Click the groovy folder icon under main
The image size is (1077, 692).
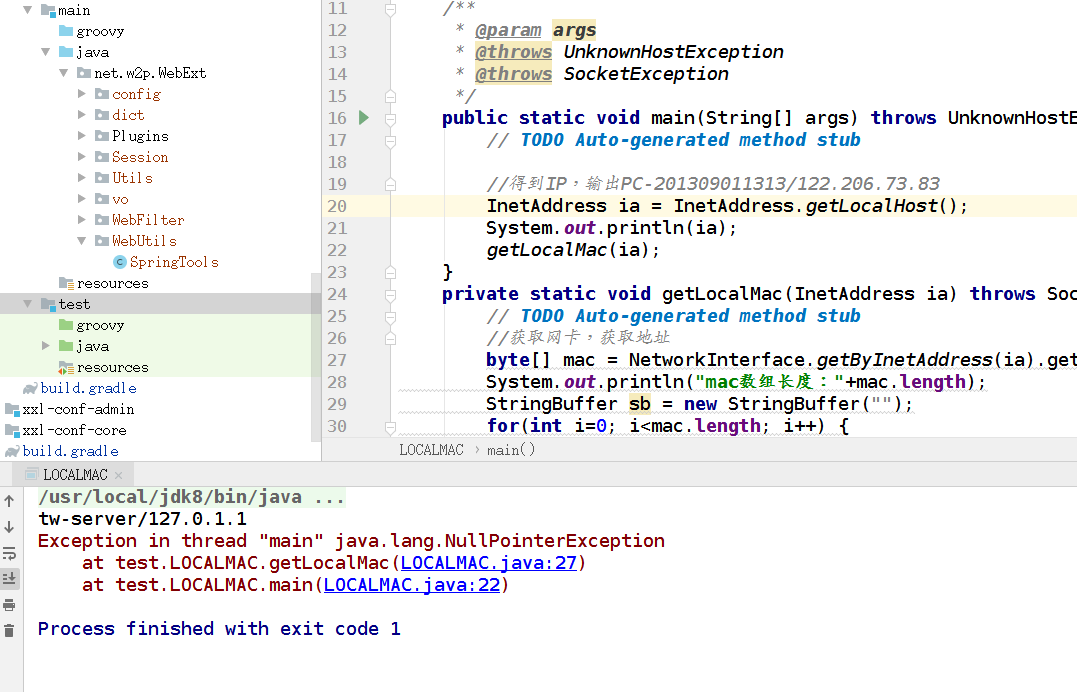(x=66, y=31)
